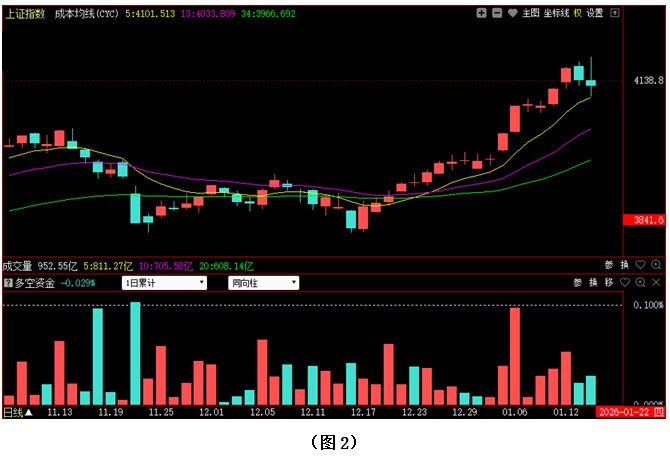Click 移 button in 多空资金 panel
Screen dimensions: 670x462
click(x=609, y=283)
